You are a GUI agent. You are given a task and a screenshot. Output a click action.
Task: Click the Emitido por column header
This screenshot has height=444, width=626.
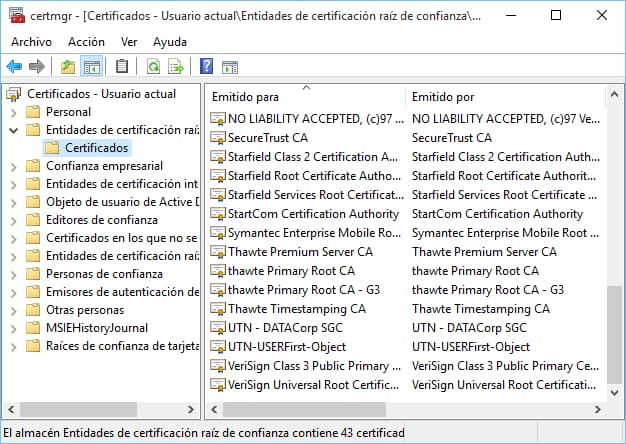(x=500, y=97)
